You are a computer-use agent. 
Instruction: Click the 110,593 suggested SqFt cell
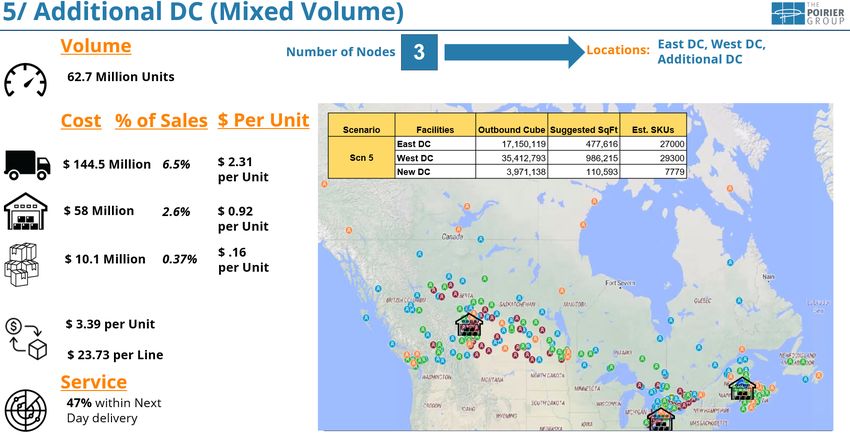tap(584, 172)
